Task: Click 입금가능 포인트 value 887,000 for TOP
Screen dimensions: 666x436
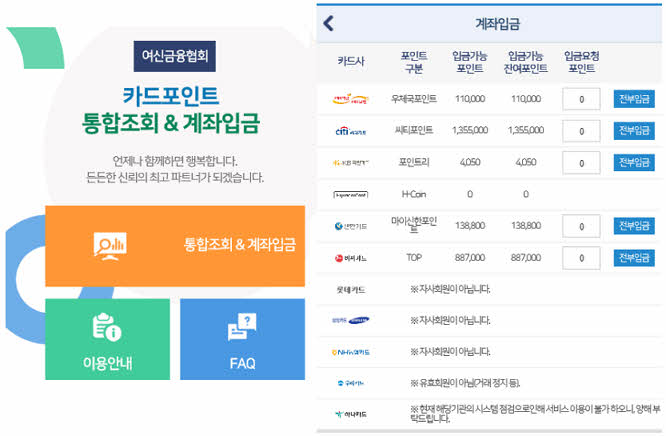Action: (470, 258)
